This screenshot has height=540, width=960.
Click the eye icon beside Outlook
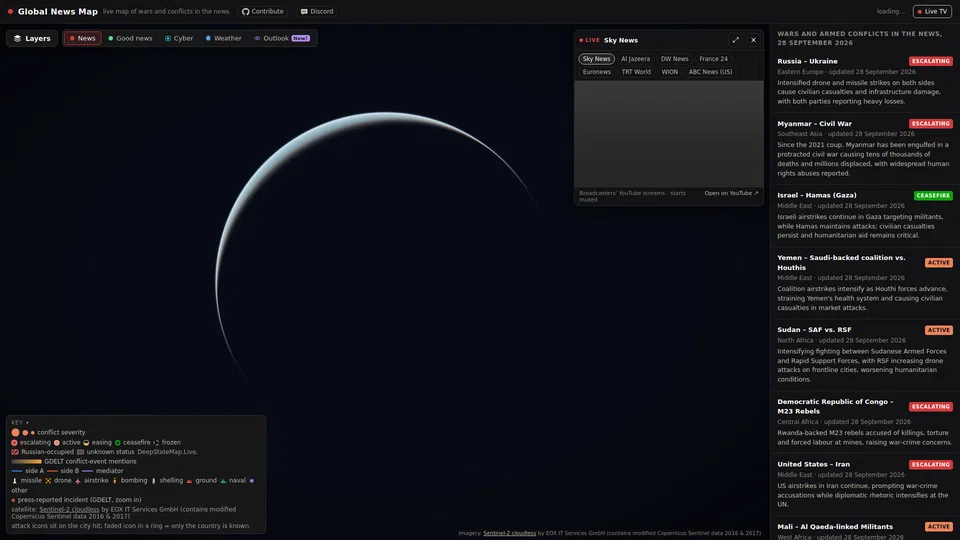coord(257,38)
